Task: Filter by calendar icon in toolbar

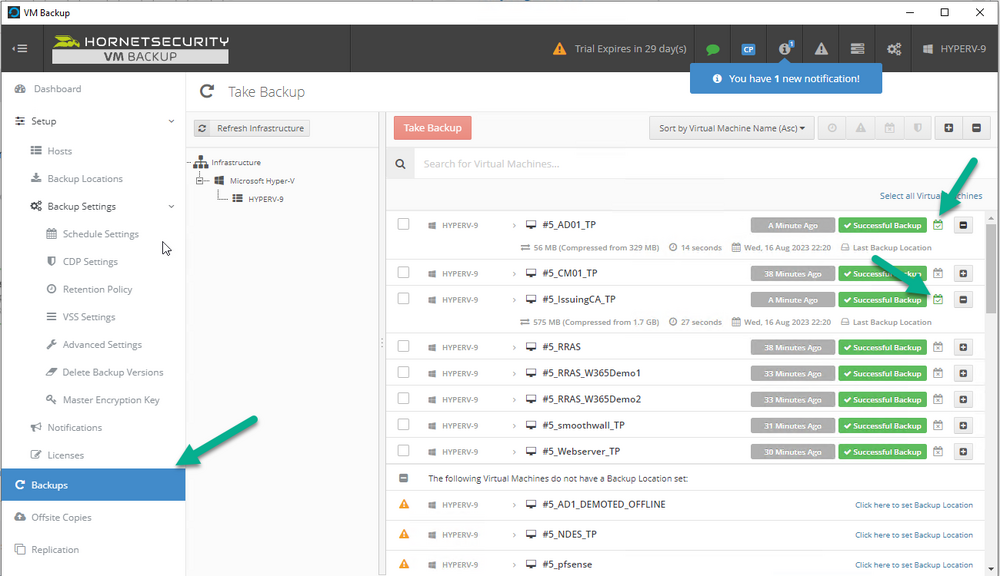Action: click(889, 128)
